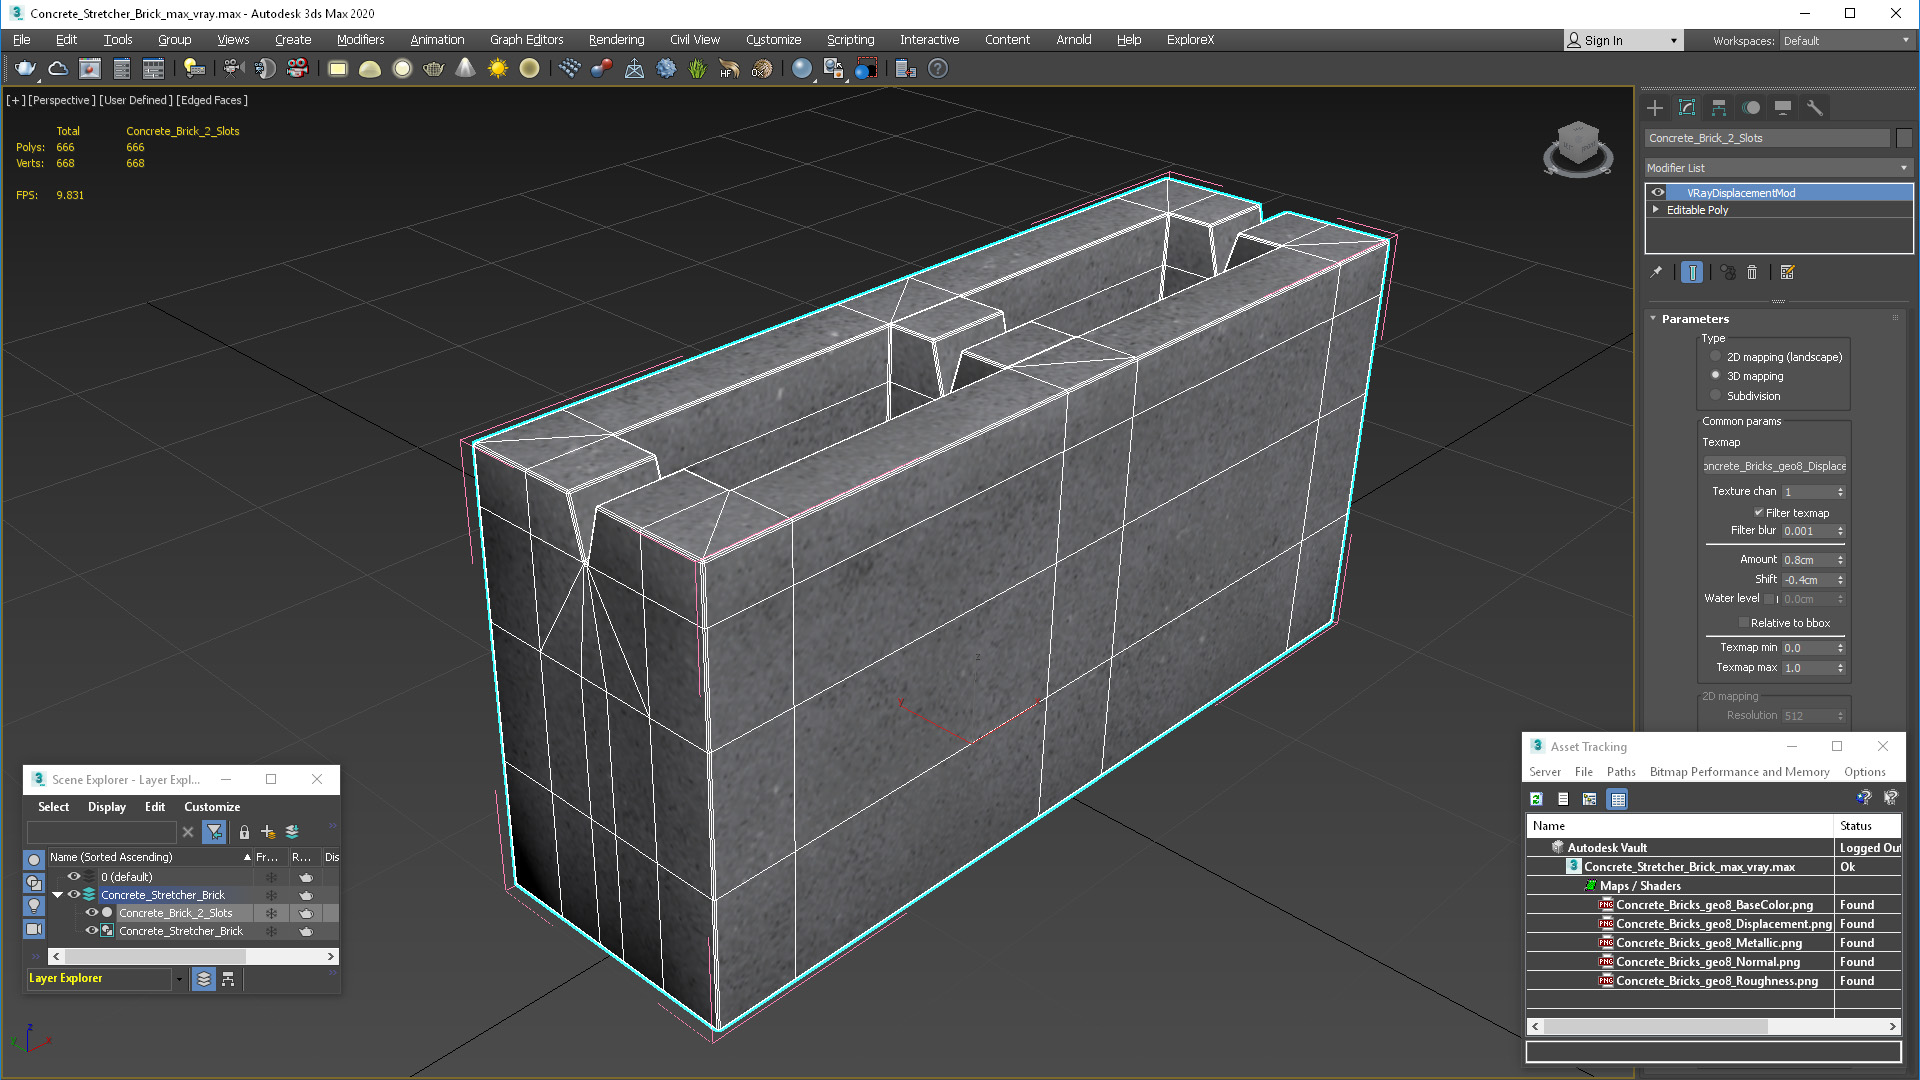
Task: Open Paths menu in Asset Tracking
Action: pyautogui.click(x=1621, y=772)
